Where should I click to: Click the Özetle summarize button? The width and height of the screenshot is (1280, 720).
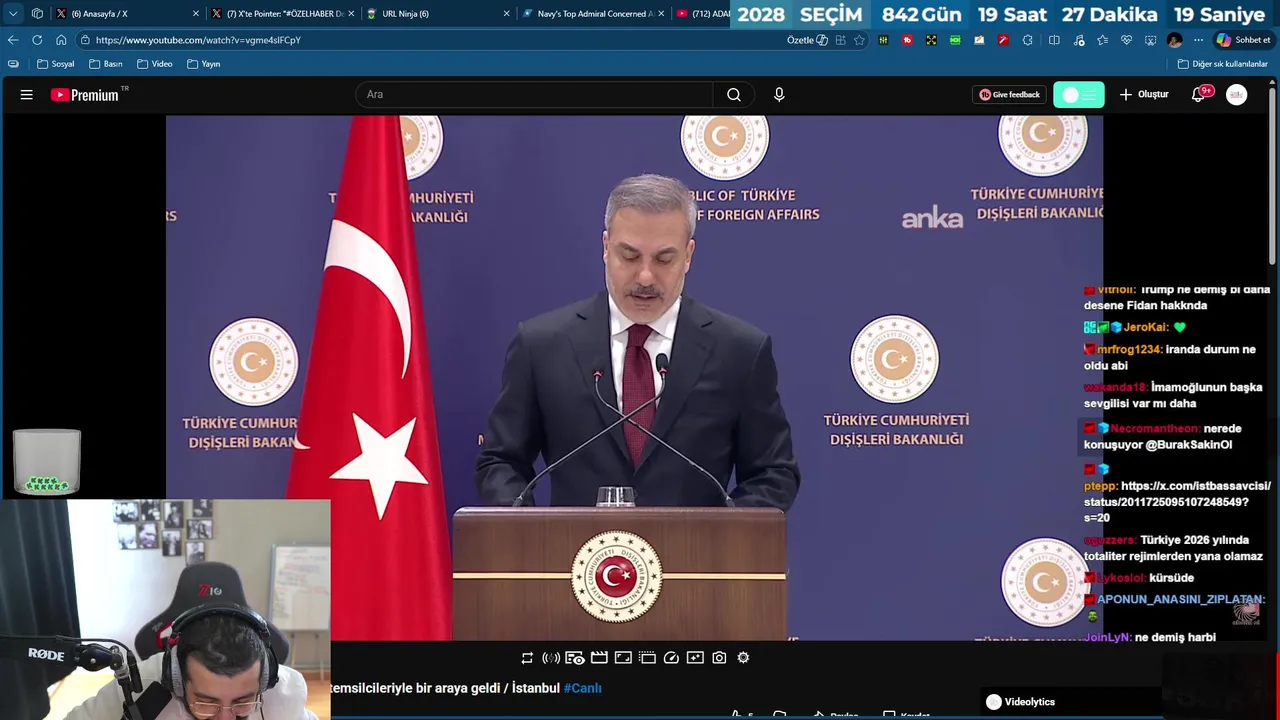pyautogui.click(x=807, y=40)
